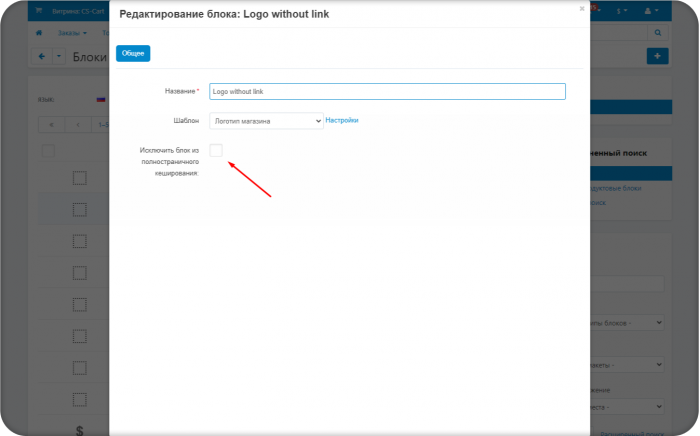Open the Настройки link

click(342, 120)
